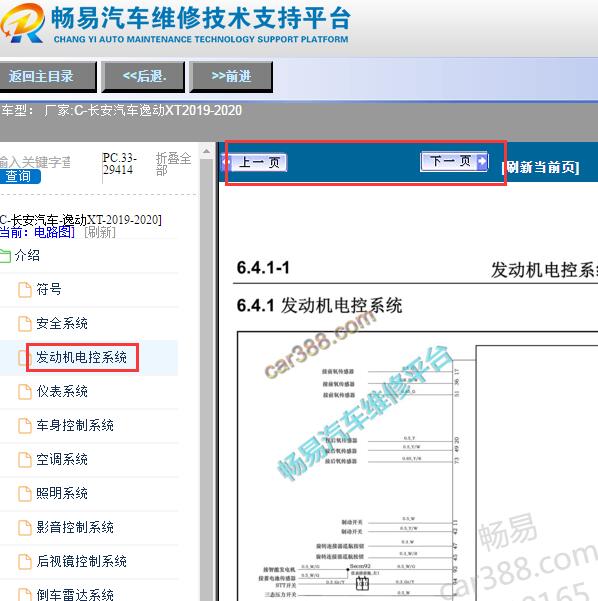Viewport: 598px width, 601px height.
Task: Click the document icon beside 车身控制系统
Action: pyautogui.click(x=25, y=426)
